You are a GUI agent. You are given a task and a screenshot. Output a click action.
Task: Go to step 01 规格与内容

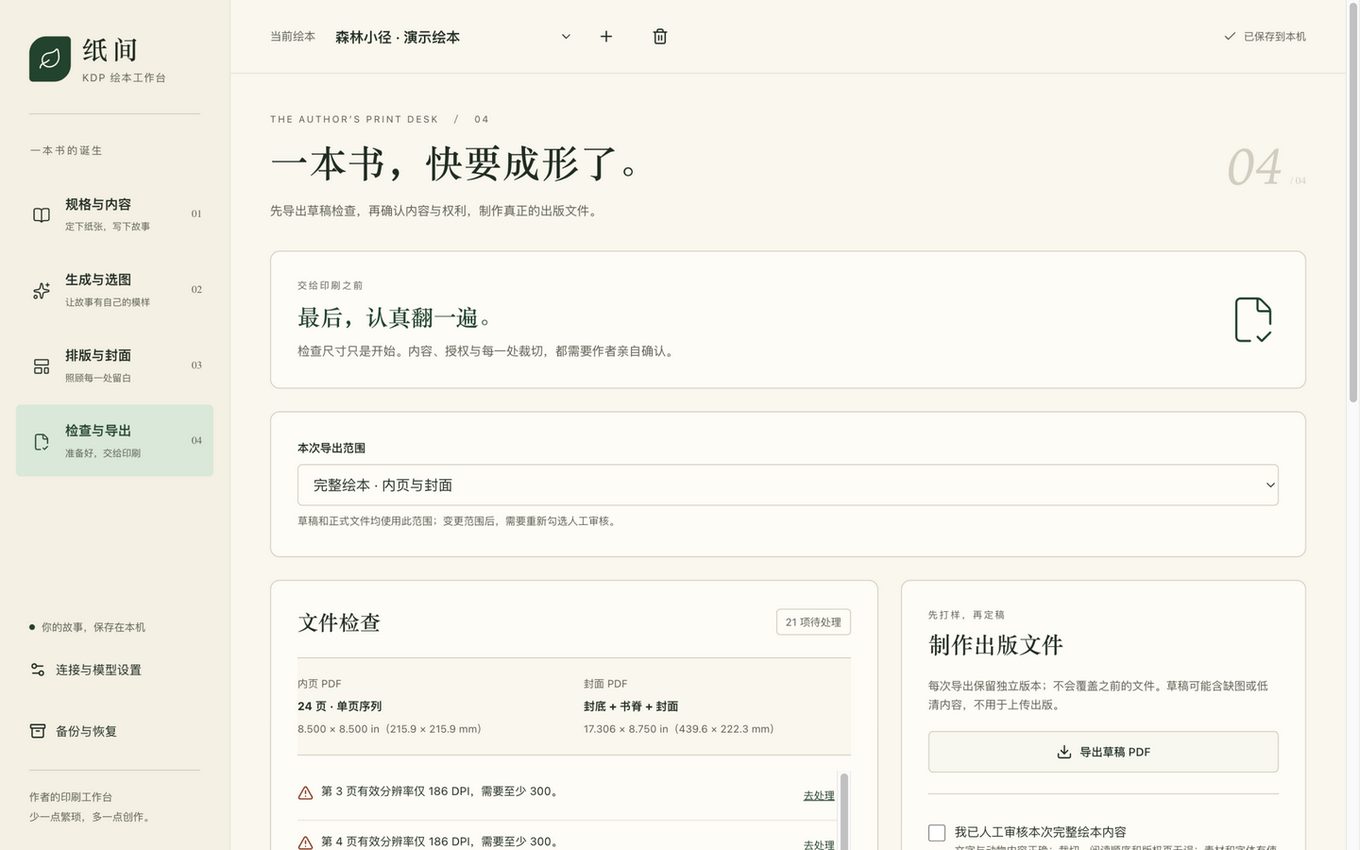tap(115, 214)
